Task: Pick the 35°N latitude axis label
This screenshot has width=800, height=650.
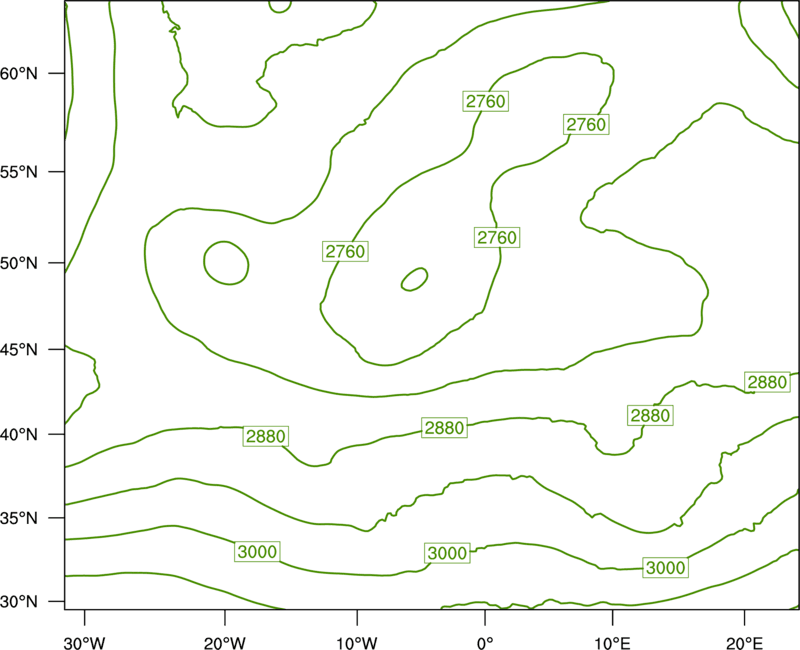Action: tap(19, 518)
